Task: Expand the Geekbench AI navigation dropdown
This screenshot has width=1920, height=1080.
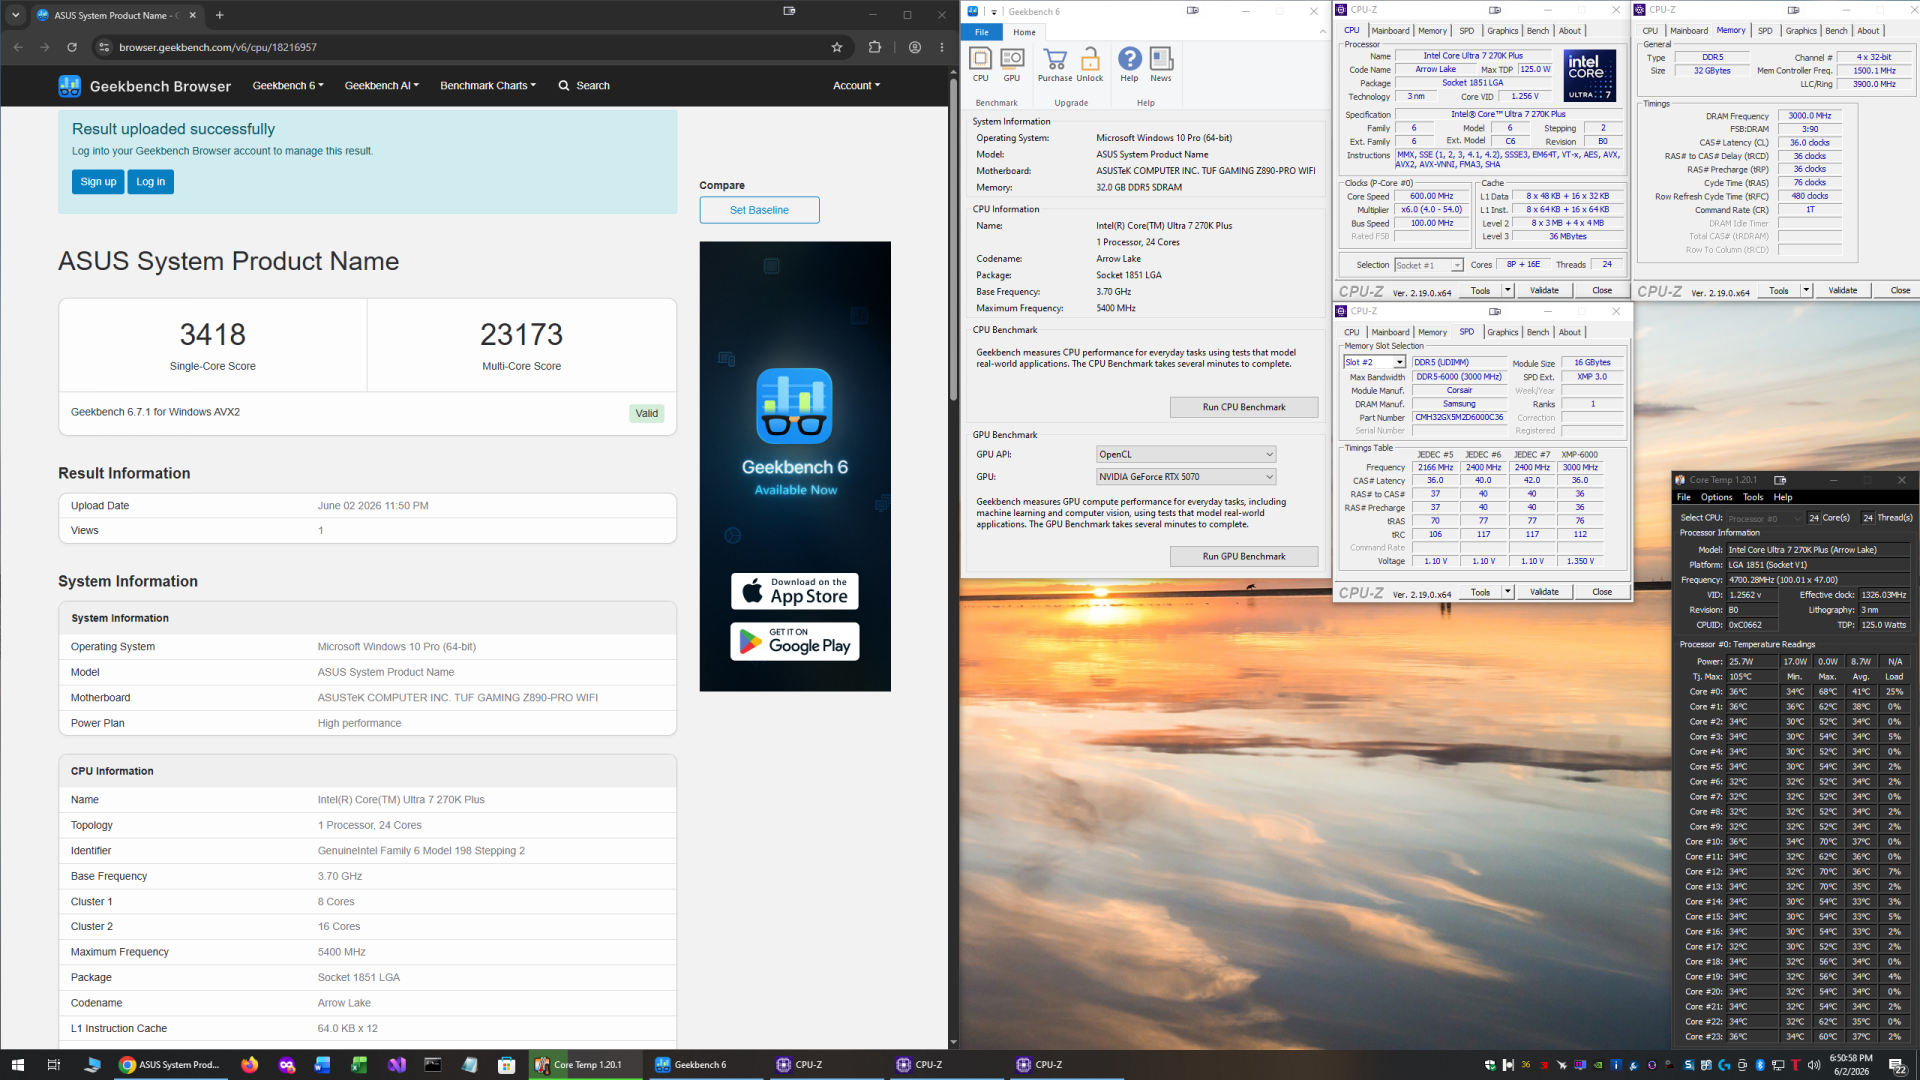Action: point(382,86)
